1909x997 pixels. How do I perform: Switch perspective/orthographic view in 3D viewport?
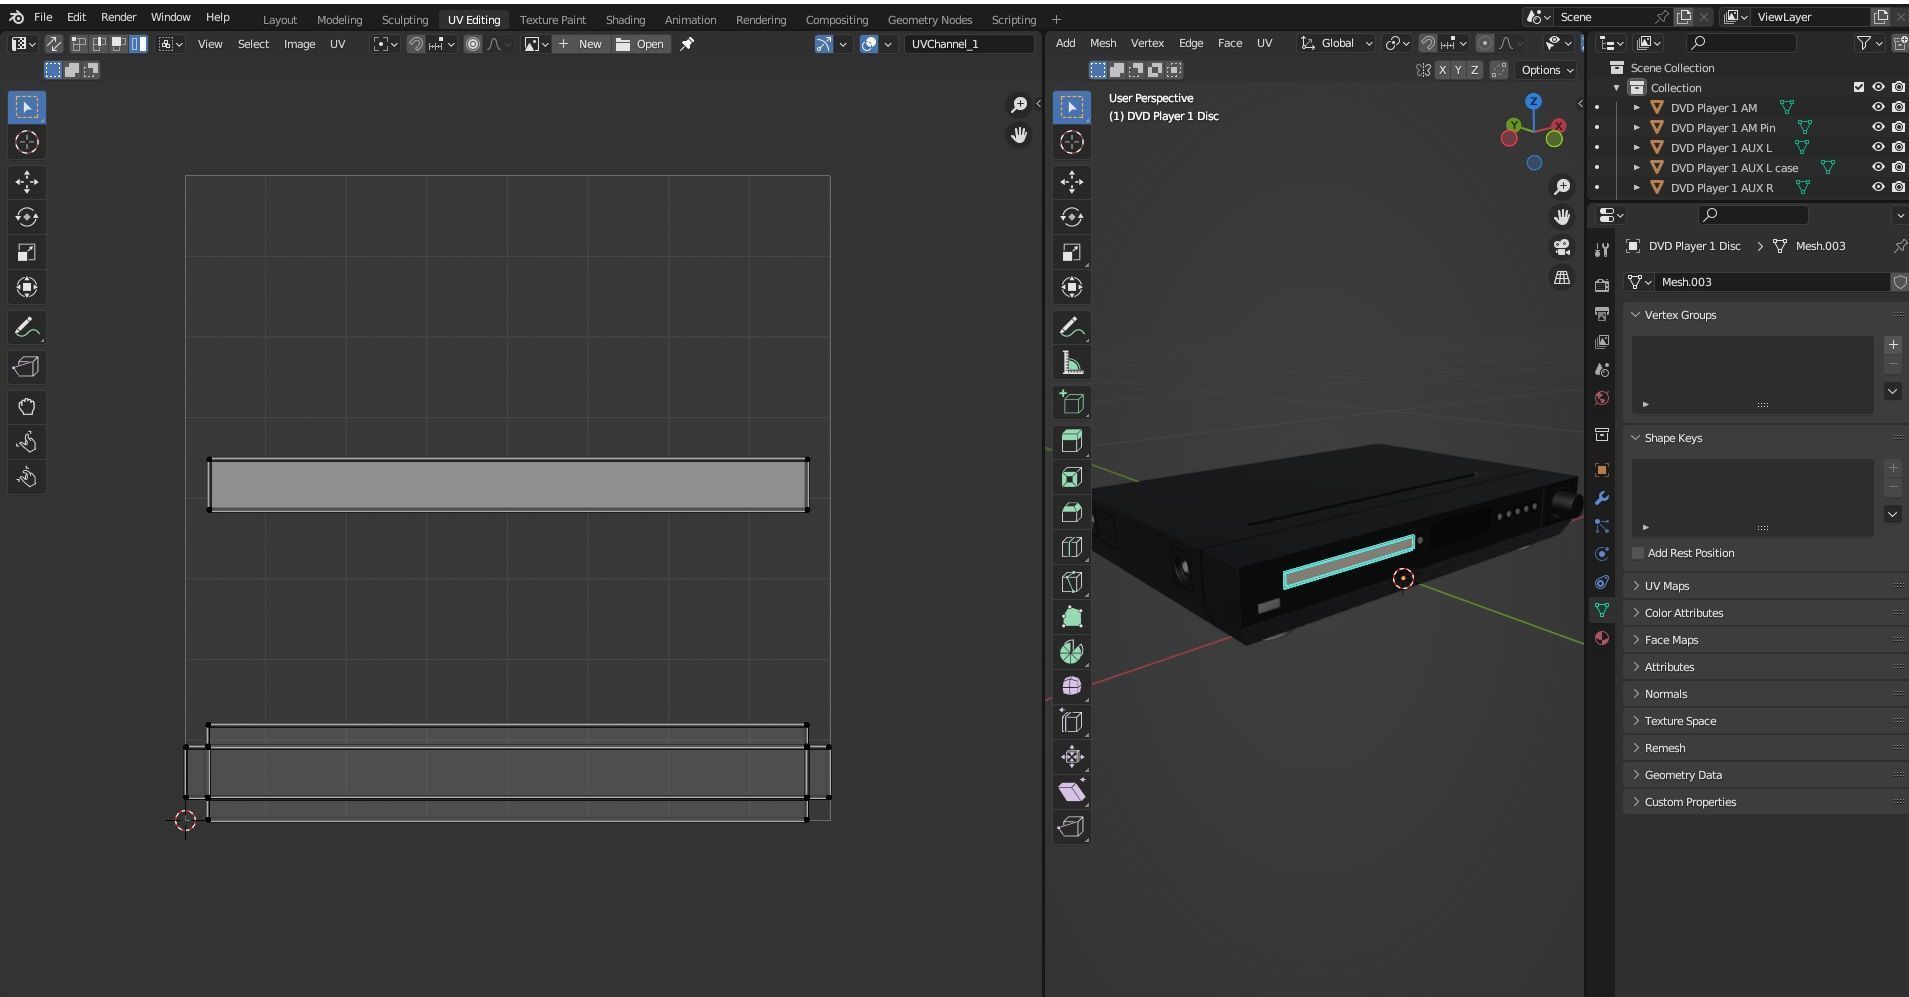(1562, 278)
